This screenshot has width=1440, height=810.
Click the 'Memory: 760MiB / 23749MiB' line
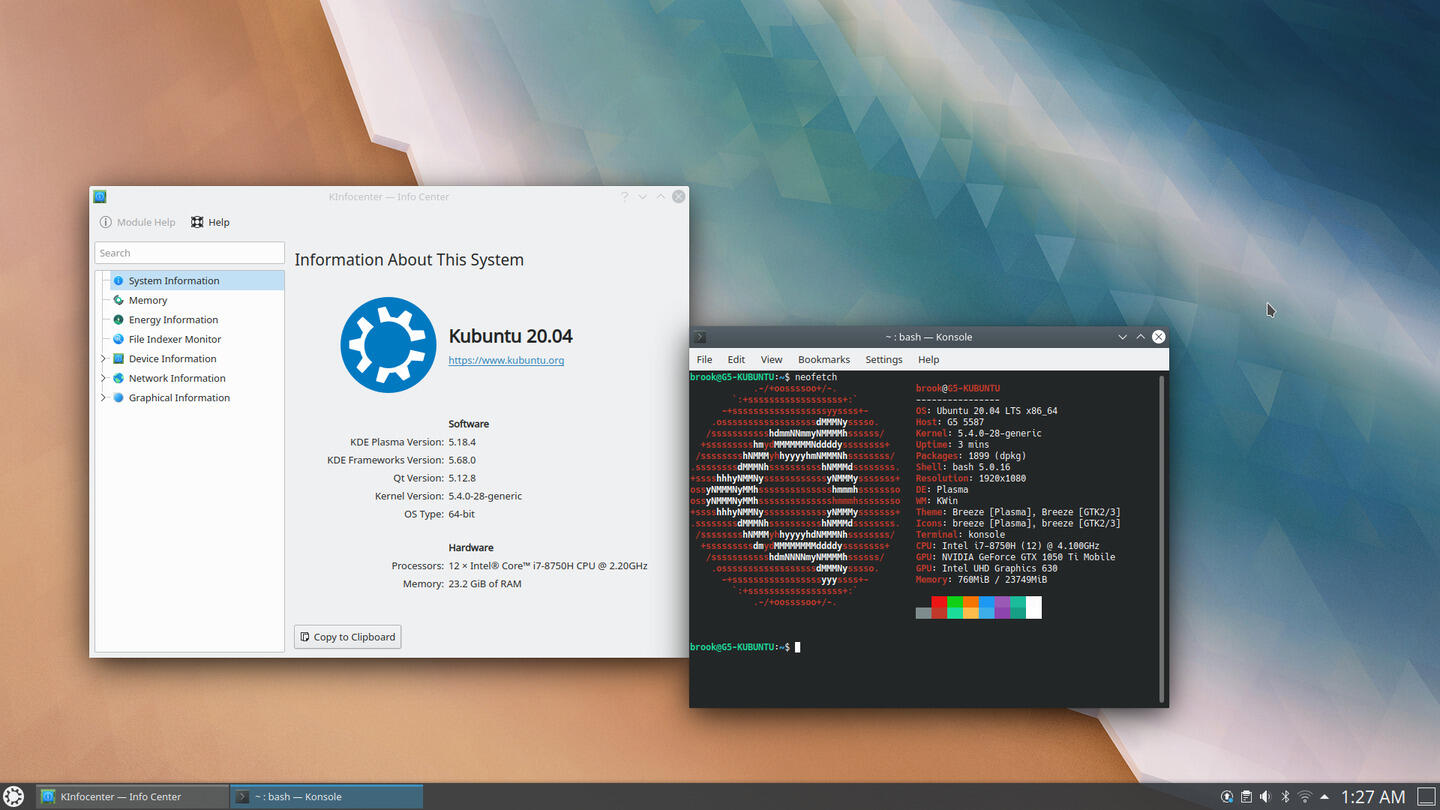pos(981,579)
